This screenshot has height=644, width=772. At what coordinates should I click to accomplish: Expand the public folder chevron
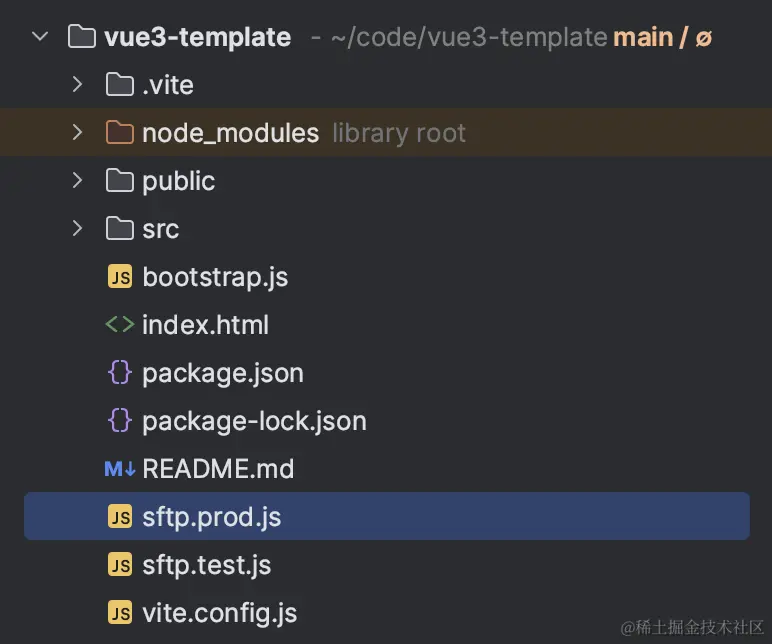pos(78,182)
